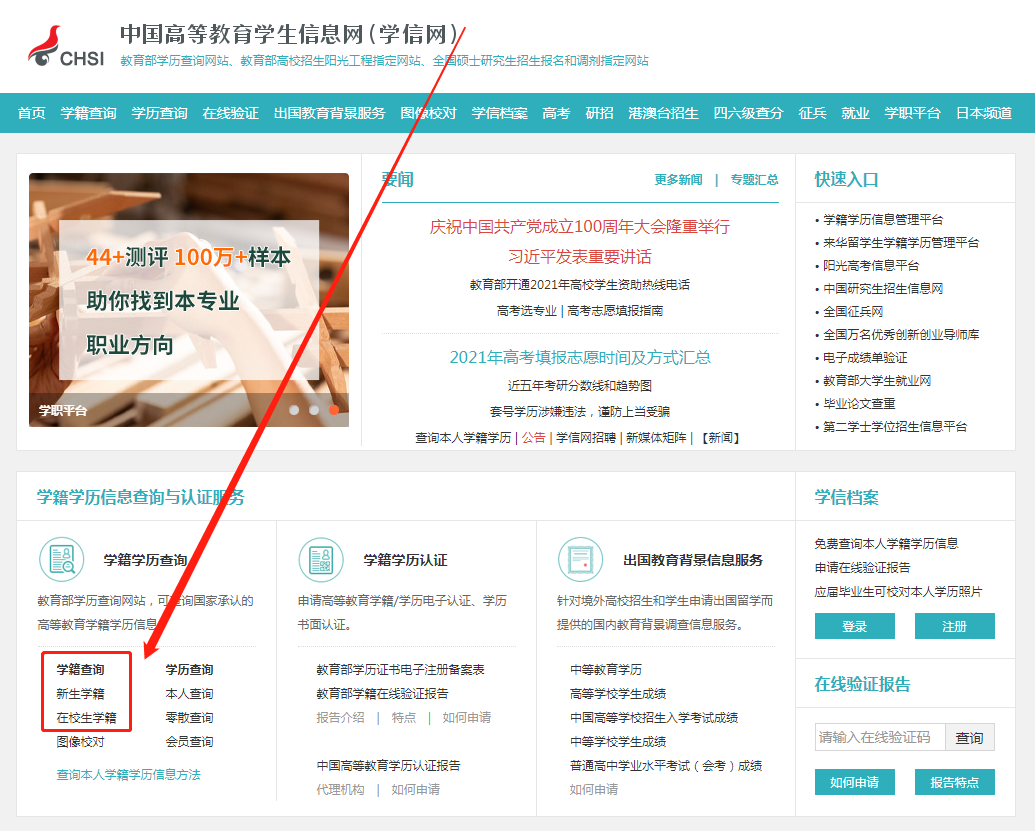Open 教育部学历证书电子注册备案表 link
Viewport: 1035px width, 831px height.
click(x=401, y=670)
